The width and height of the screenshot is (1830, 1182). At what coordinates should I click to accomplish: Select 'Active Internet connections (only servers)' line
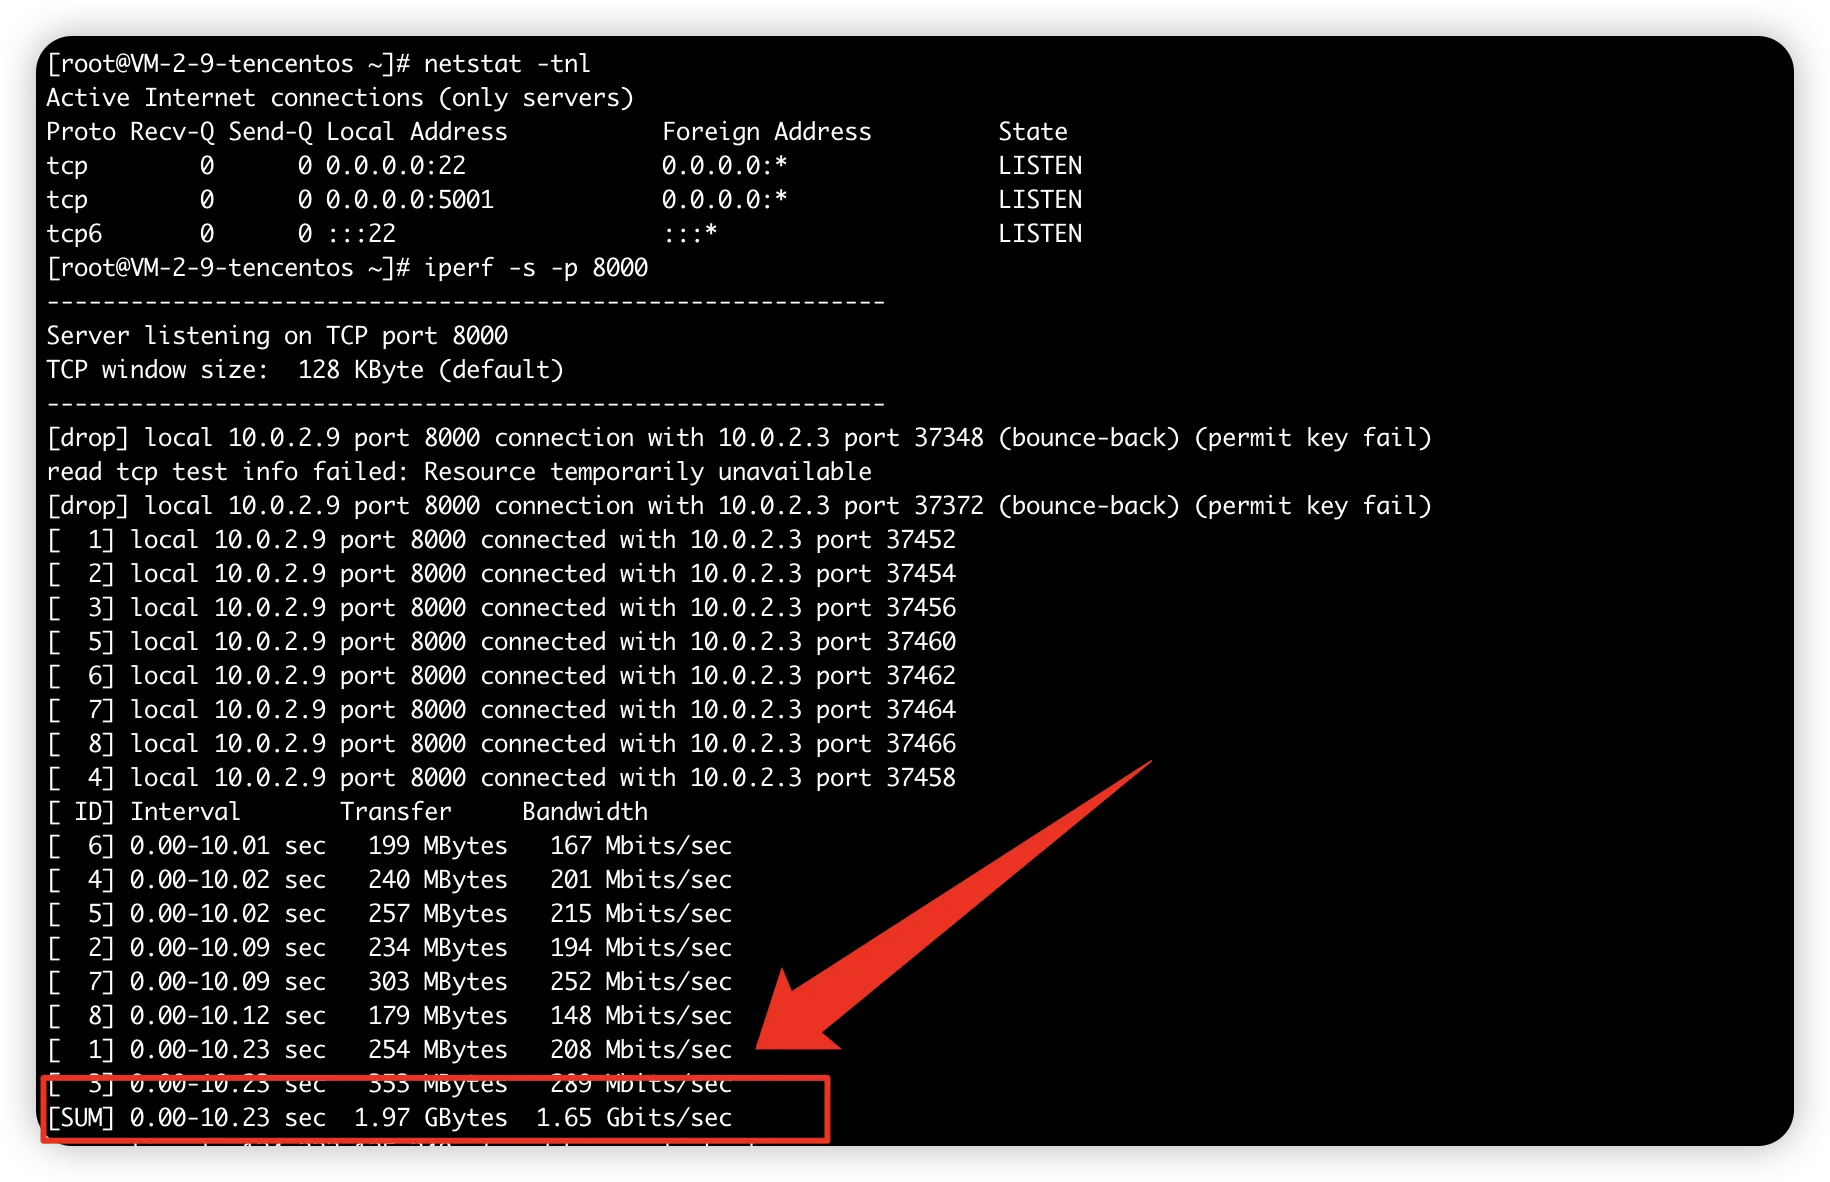[340, 98]
